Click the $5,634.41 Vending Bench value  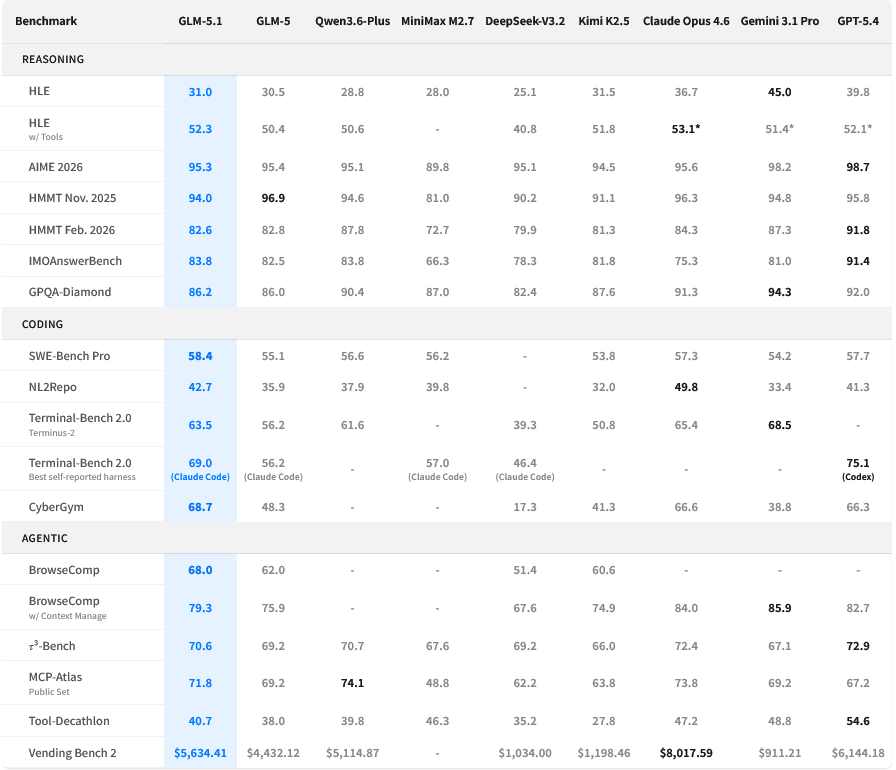(x=200, y=753)
